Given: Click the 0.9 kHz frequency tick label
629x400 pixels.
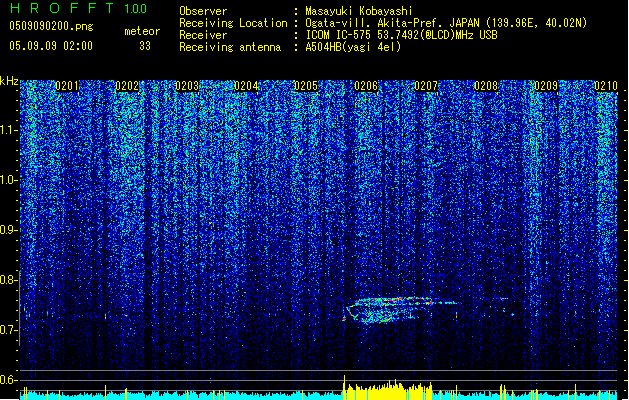Looking at the screenshot, I should 8,230.
